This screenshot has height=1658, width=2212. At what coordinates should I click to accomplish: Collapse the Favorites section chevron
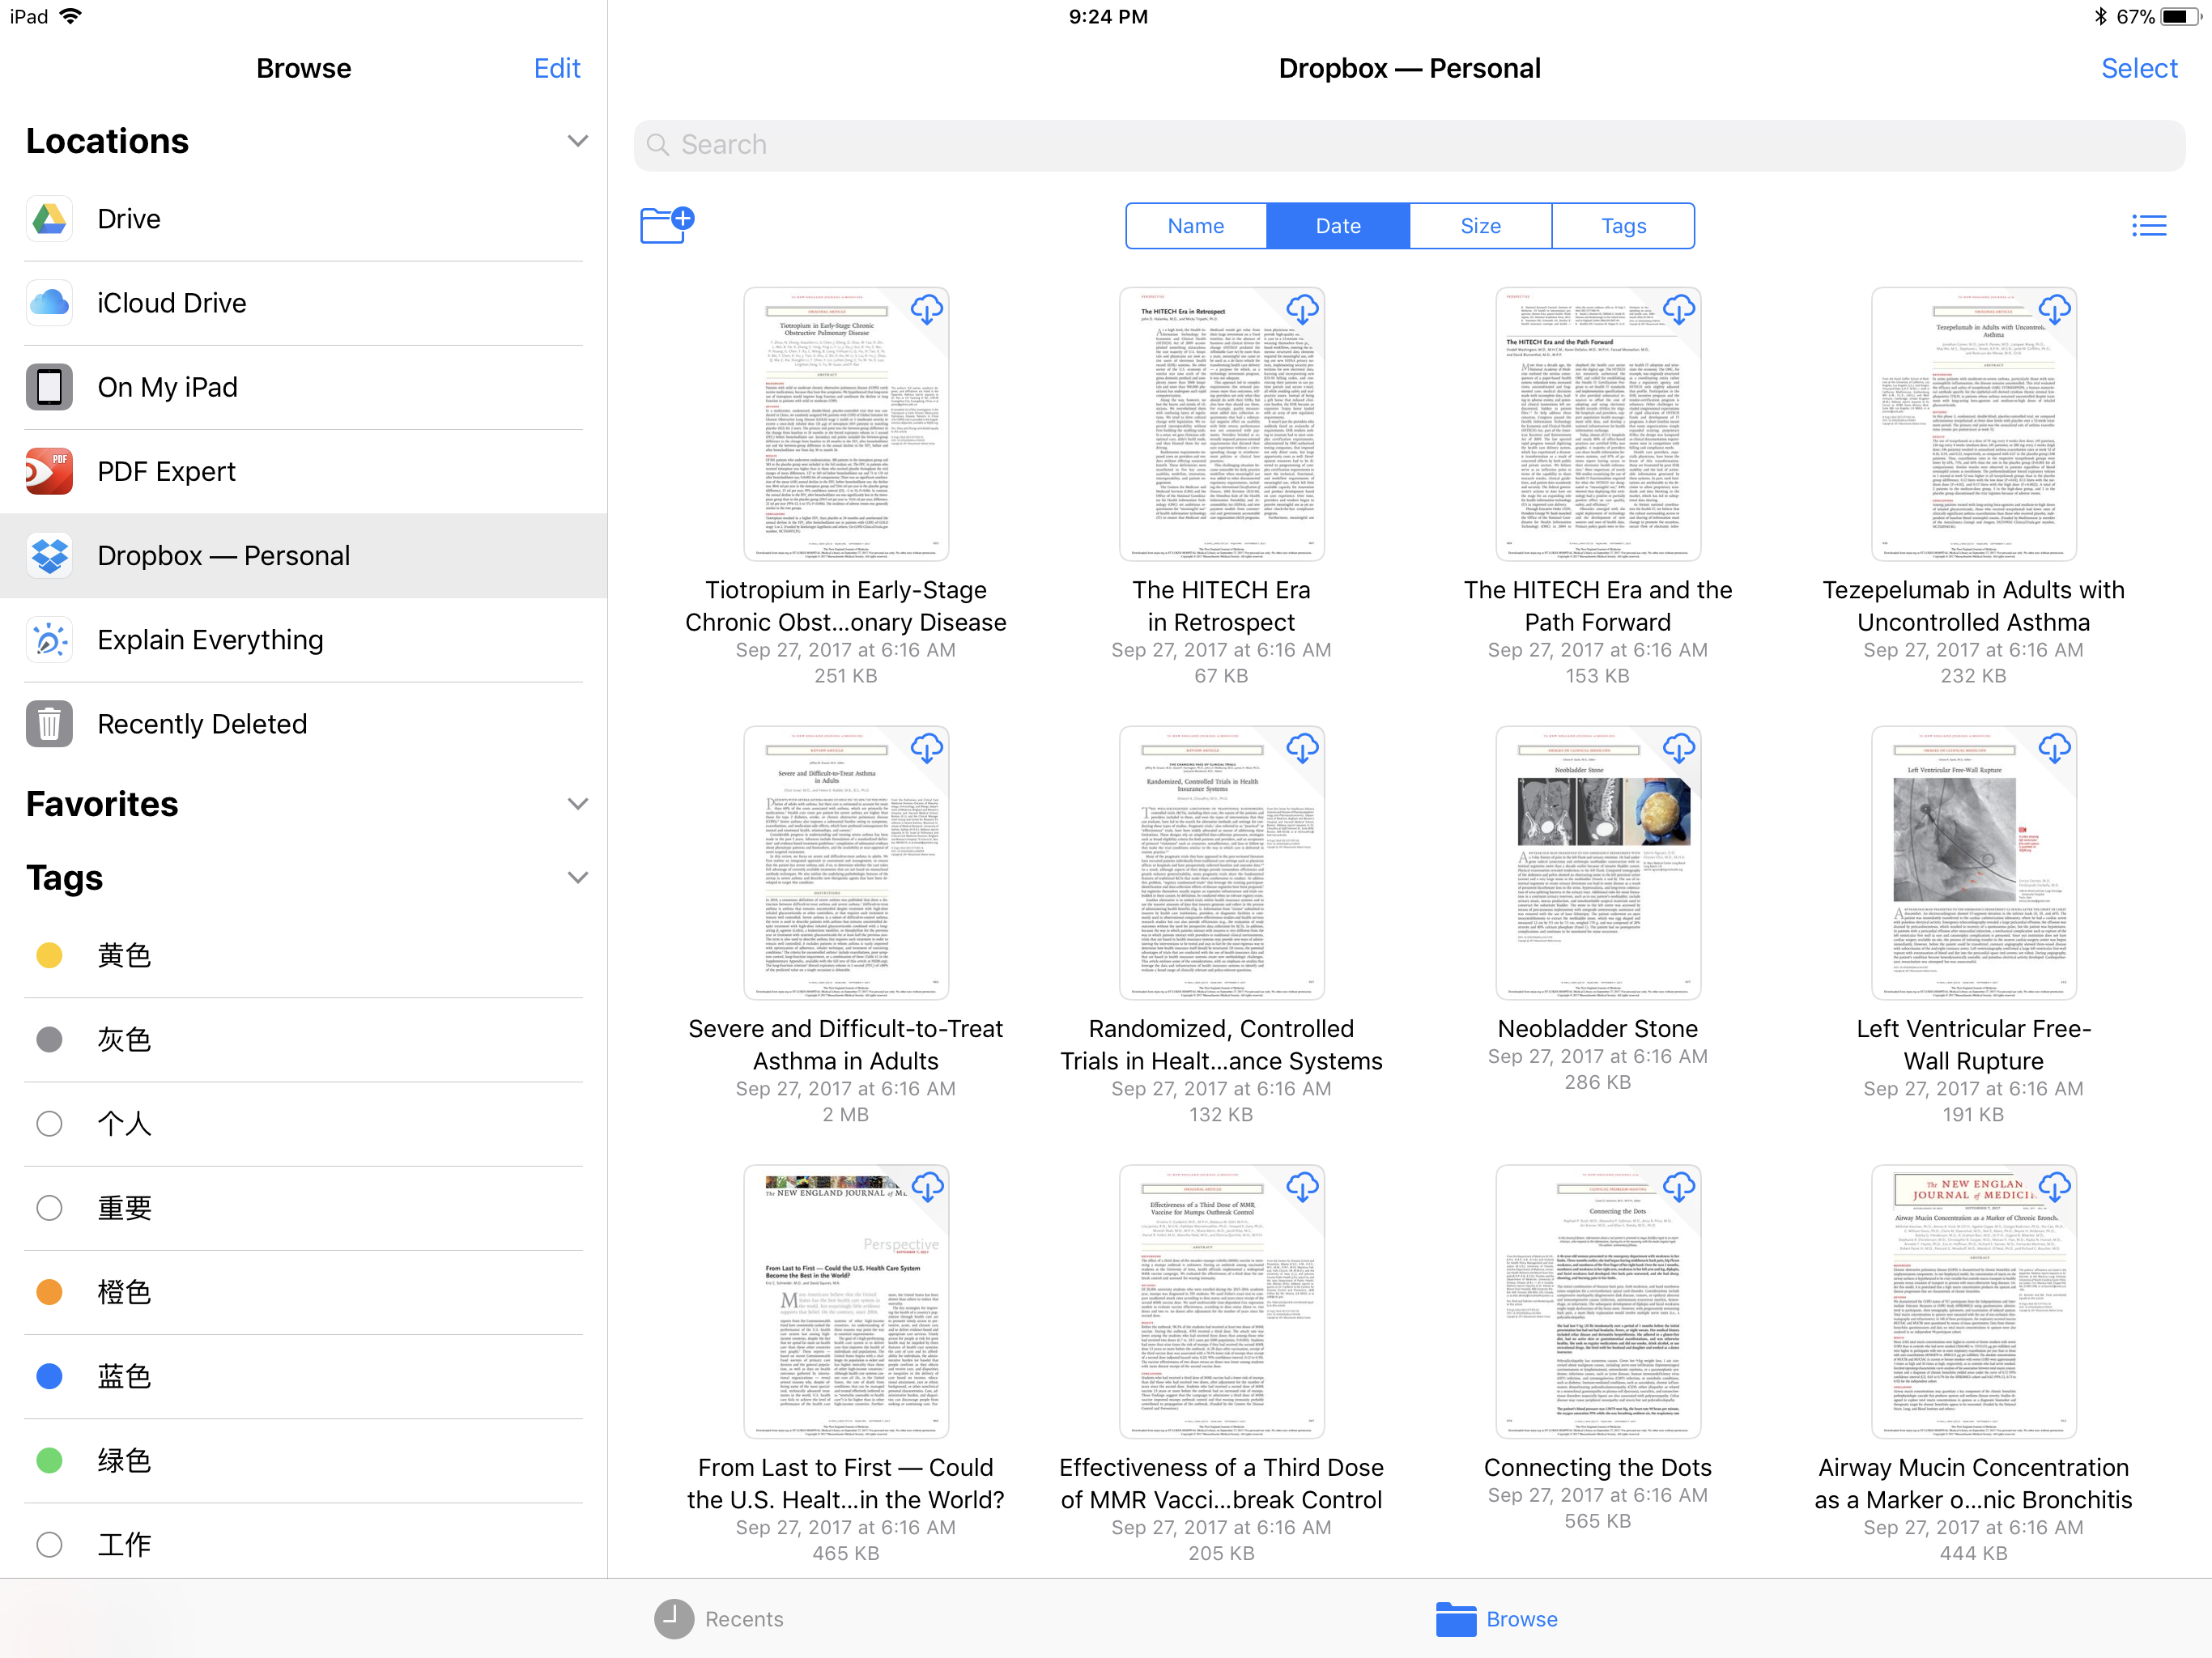577,804
